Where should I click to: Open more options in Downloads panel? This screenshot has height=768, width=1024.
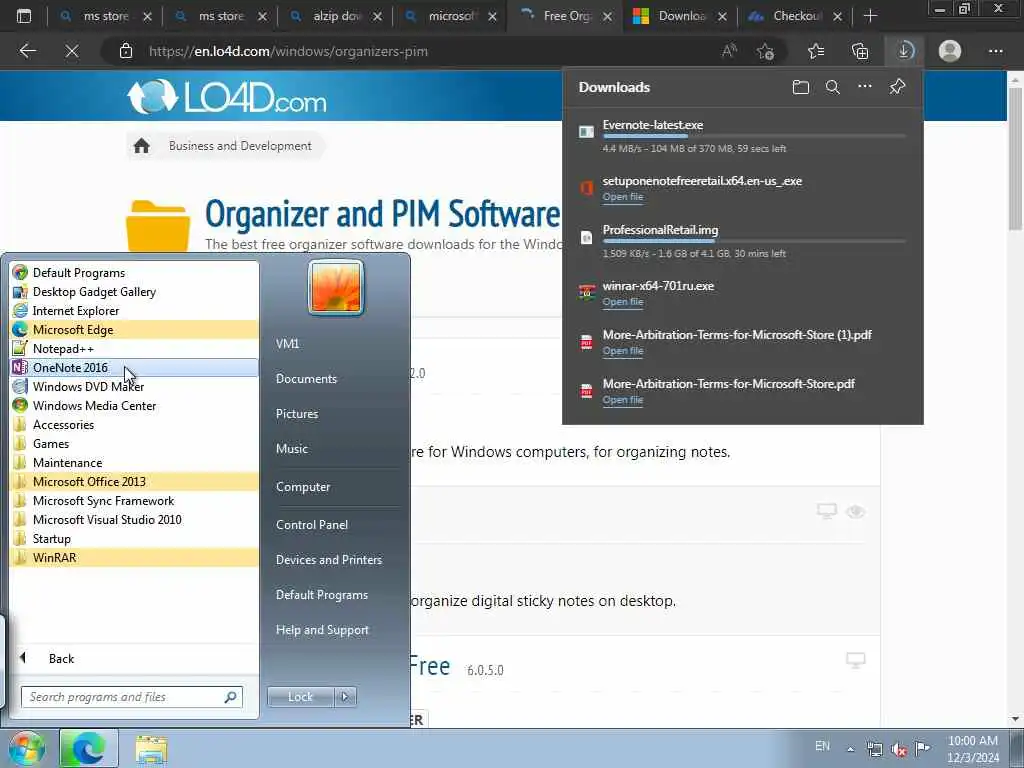click(865, 86)
